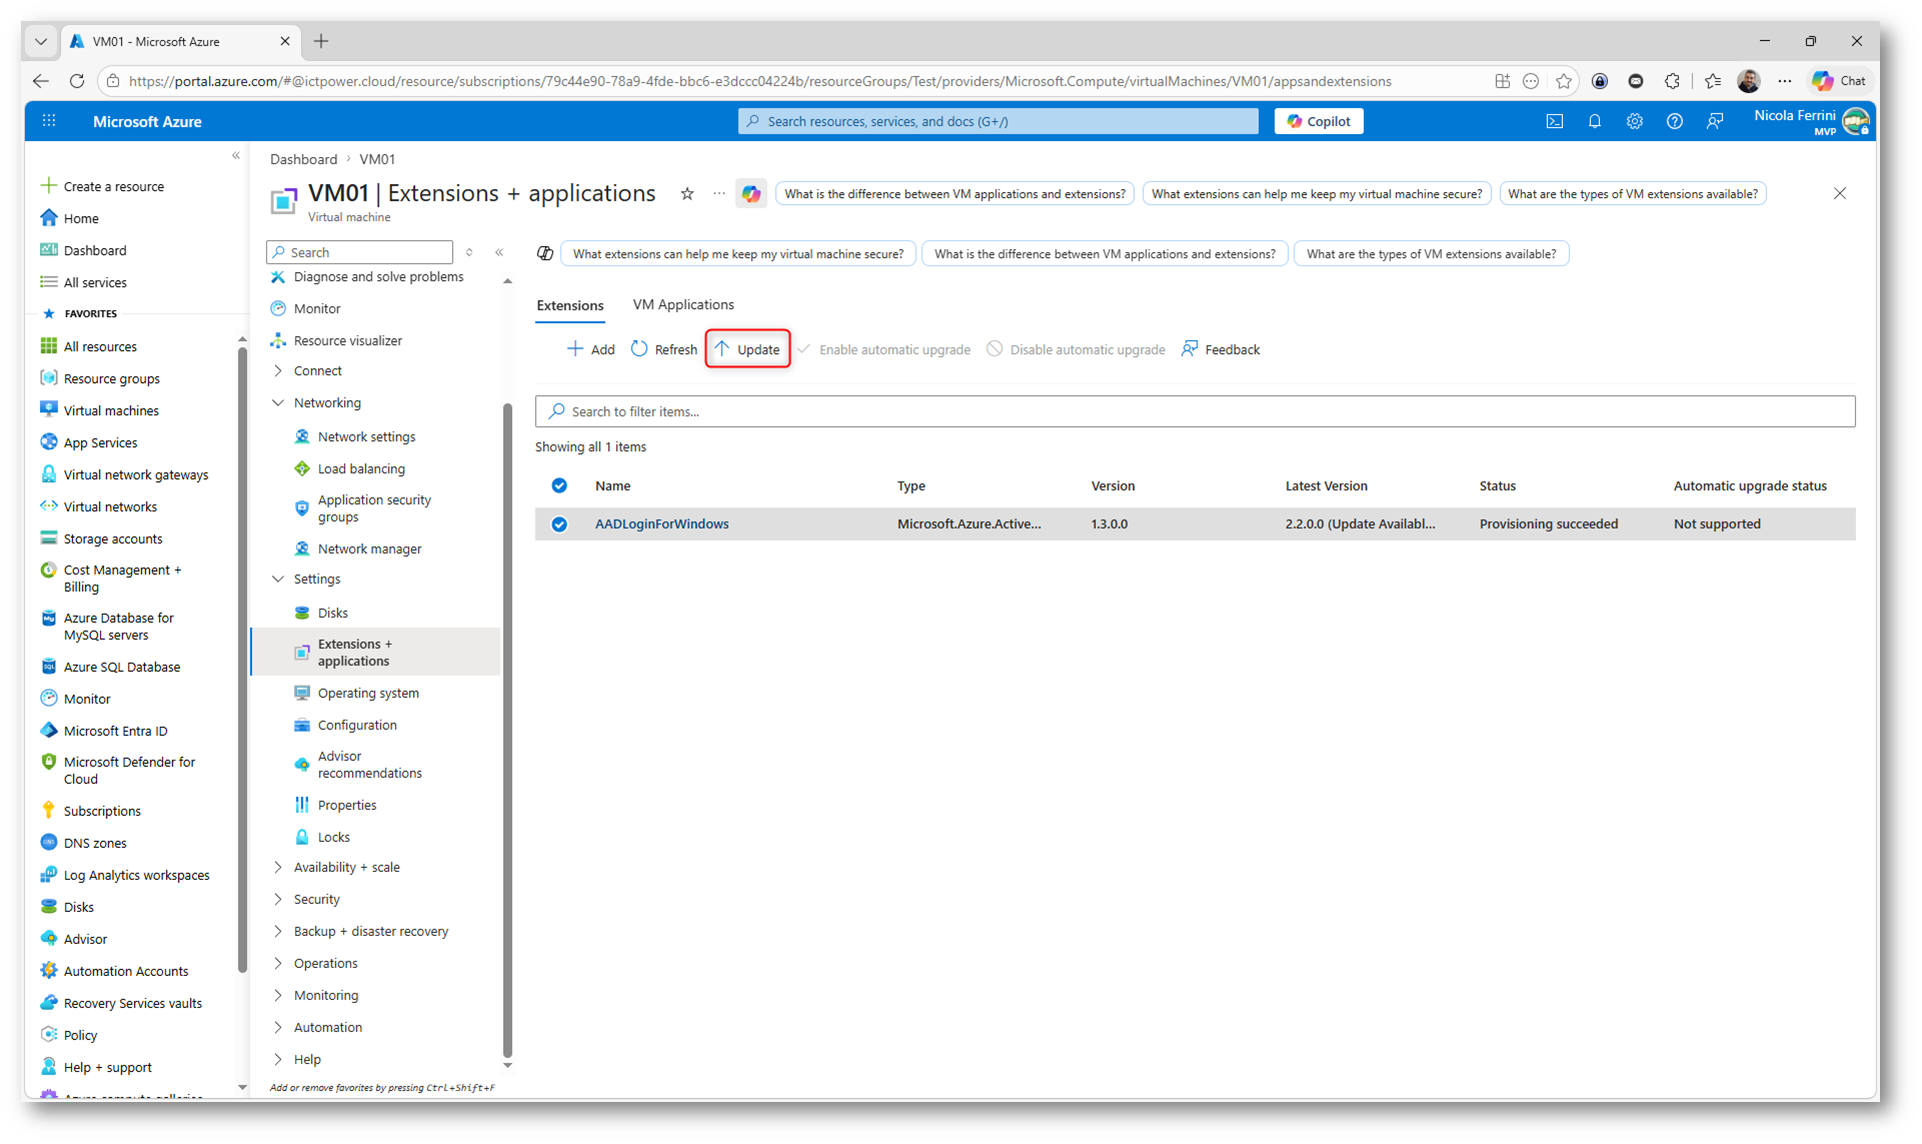1922x1144 pixels.
Task: Toggle the select-all checkbox in Name header
Action: click(x=559, y=486)
